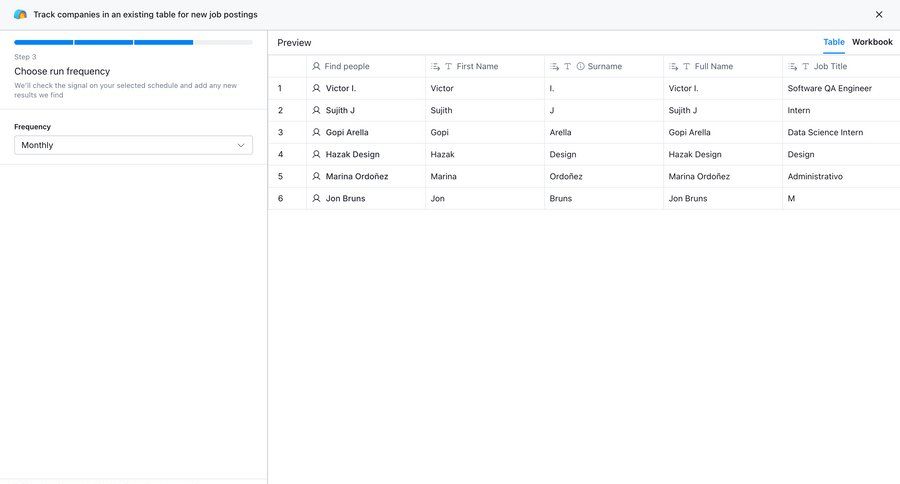Switch to the Table preview tab

coord(833,42)
